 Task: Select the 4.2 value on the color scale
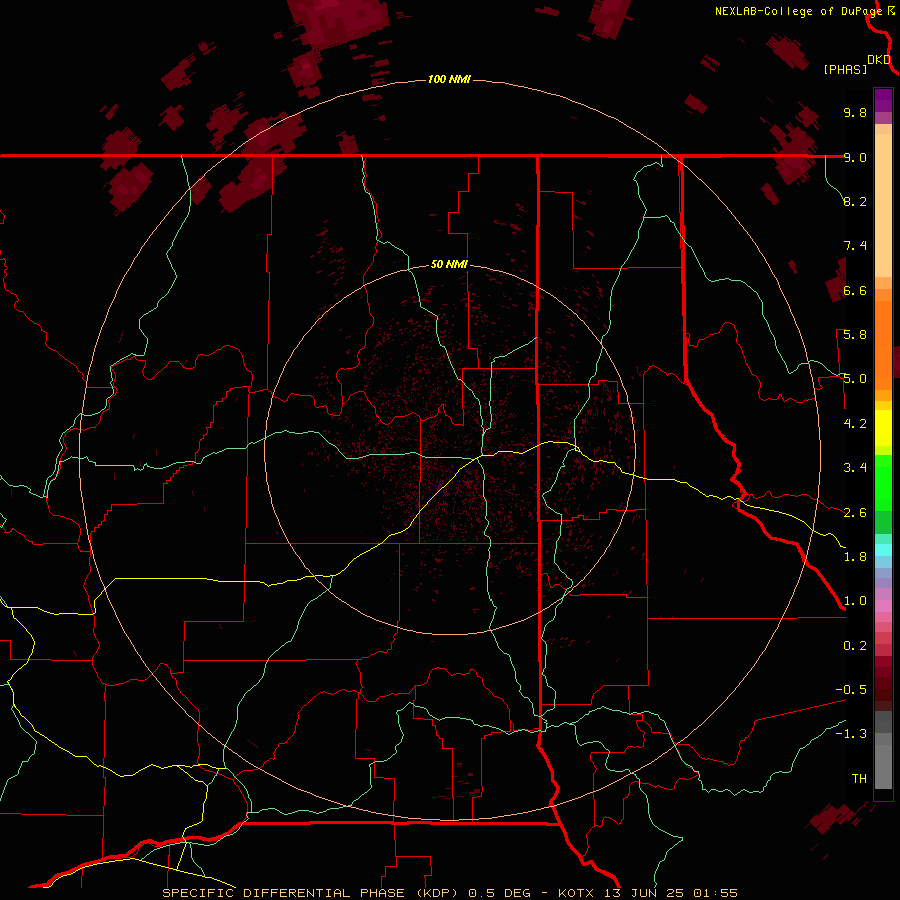coord(855,424)
